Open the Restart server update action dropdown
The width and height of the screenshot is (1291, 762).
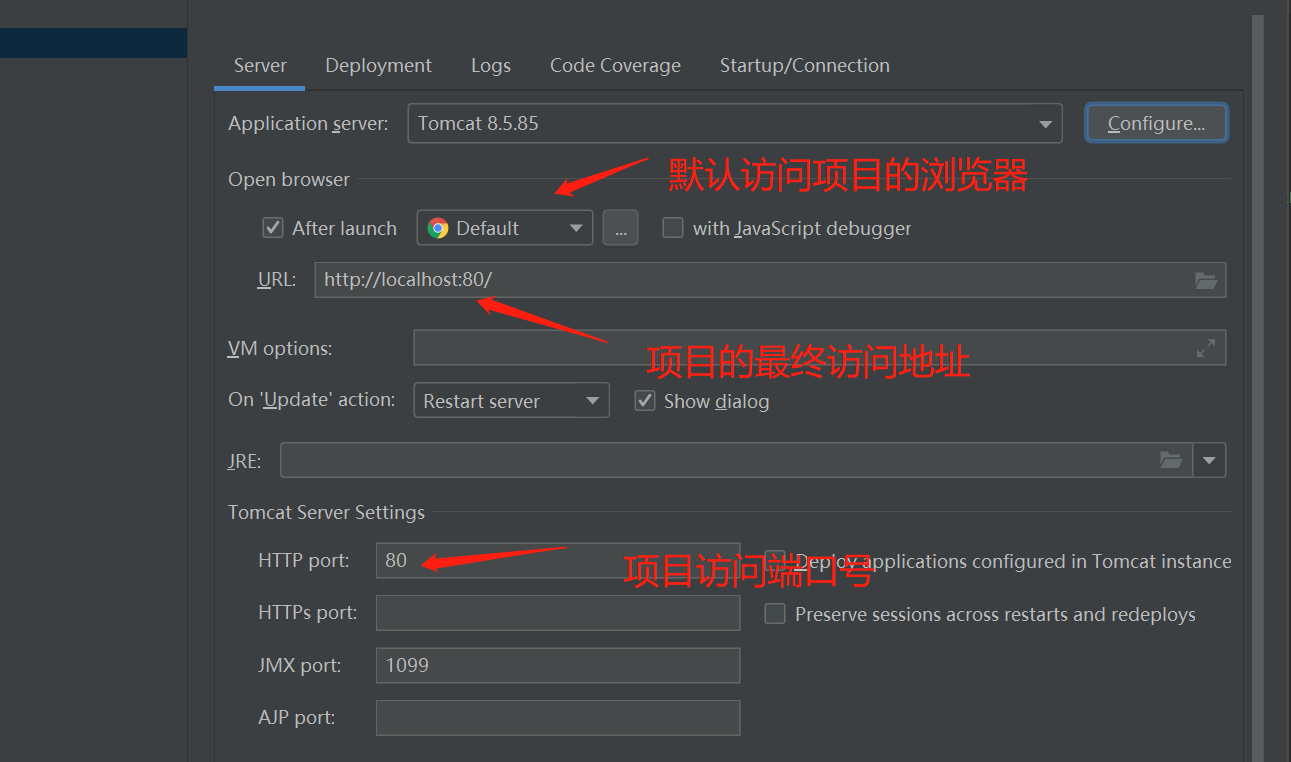tap(511, 401)
